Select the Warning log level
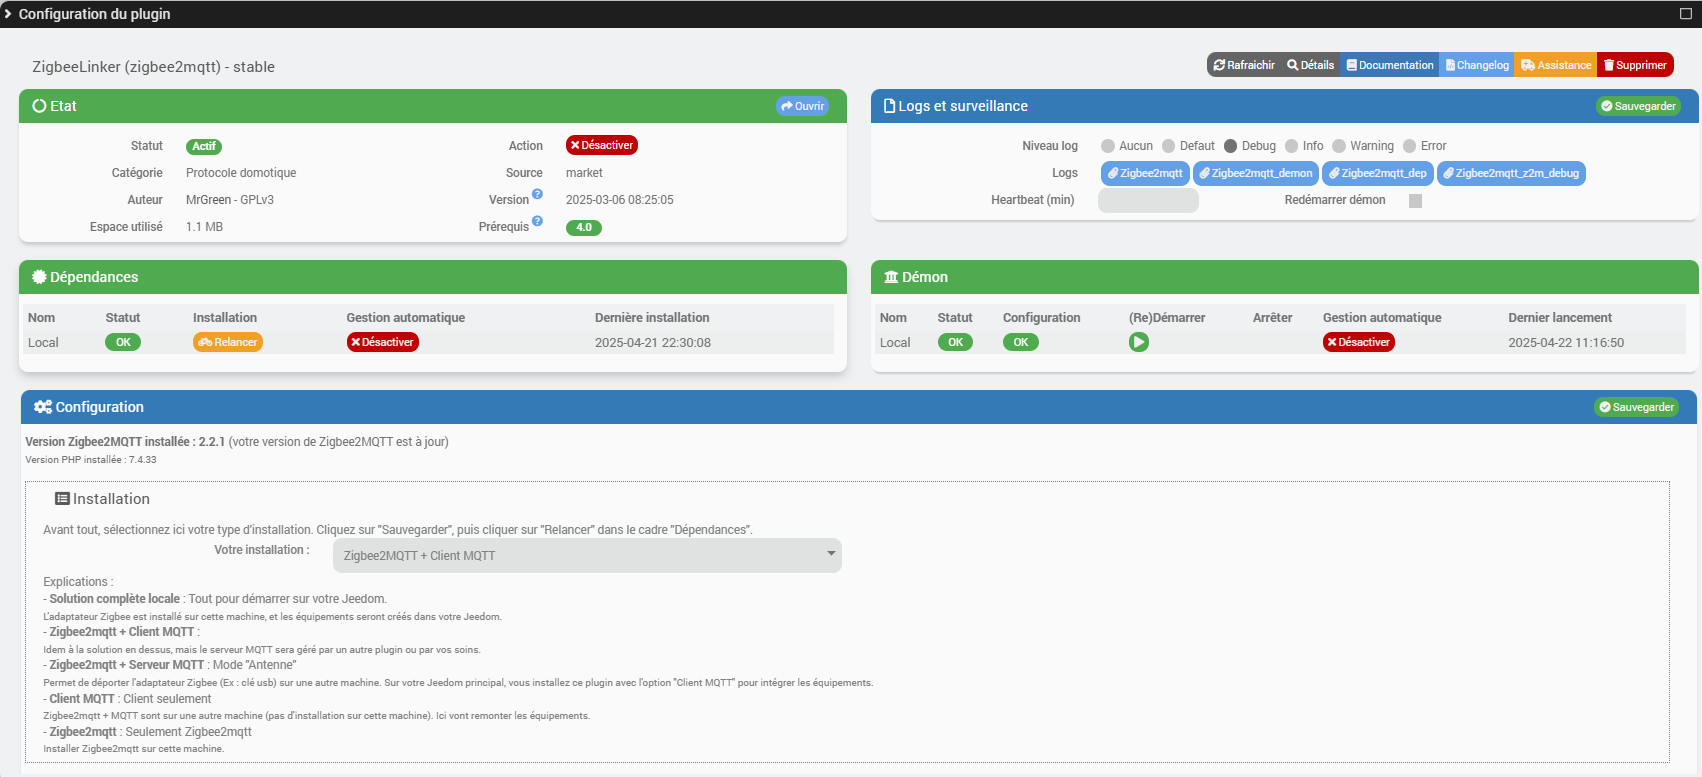Image resolution: width=1702 pixels, height=777 pixels. [x=1339, y=146]
